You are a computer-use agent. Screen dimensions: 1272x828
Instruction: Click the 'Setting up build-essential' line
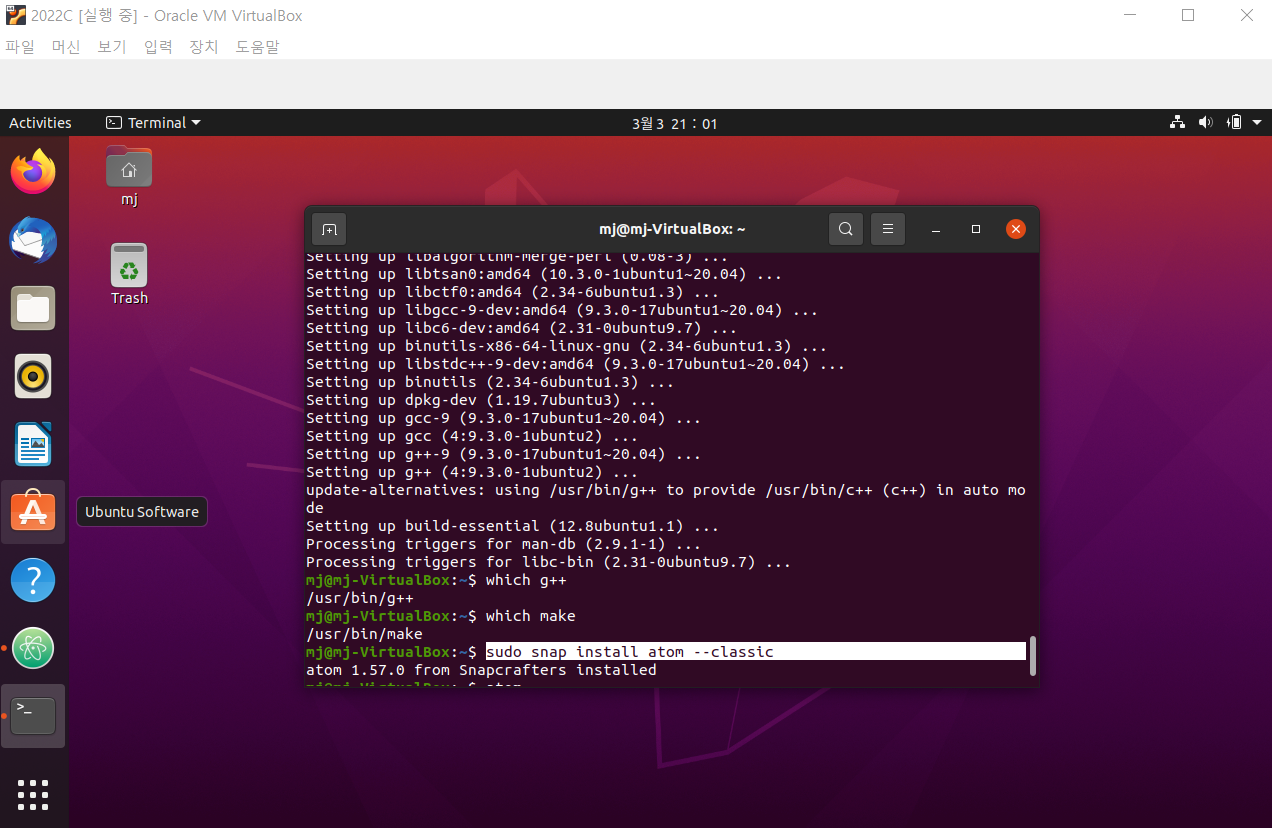pos(512,526)
